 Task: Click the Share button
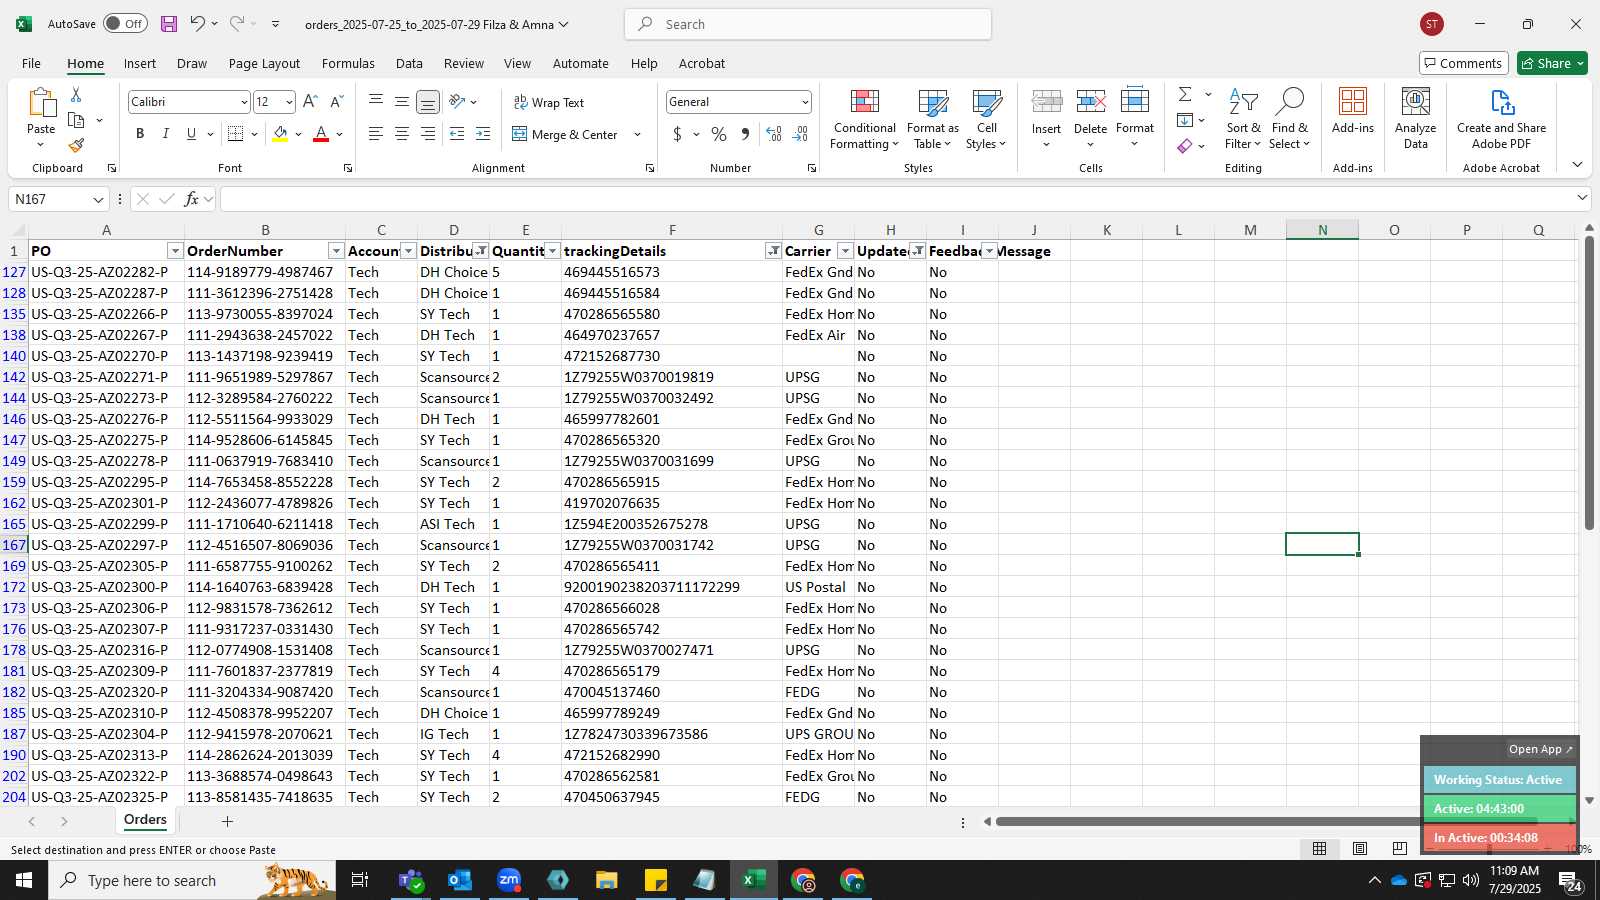(x=1552, y=63)
